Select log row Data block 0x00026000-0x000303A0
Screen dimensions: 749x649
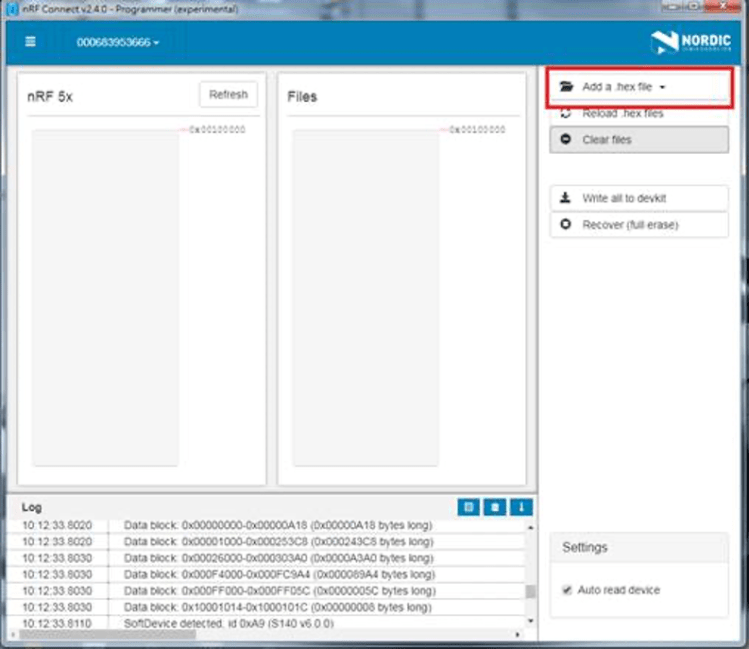coord(266,558)
